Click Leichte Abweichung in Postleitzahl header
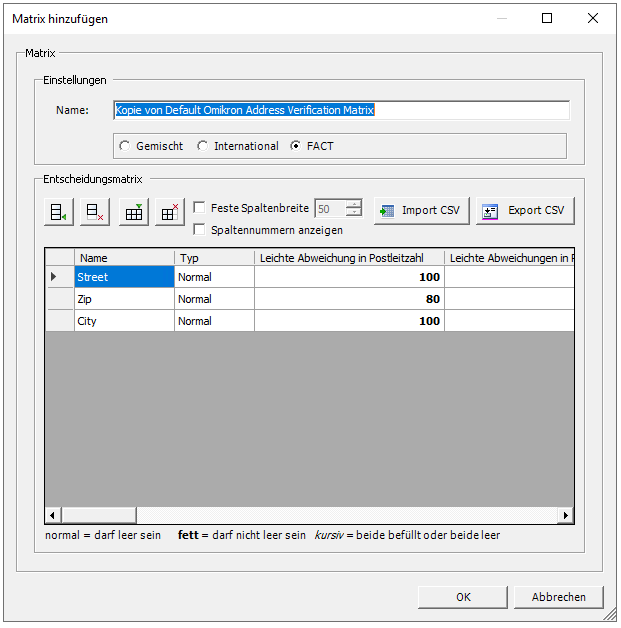Image resolution: width=621 pixels, height=628 pixels. coord(349,258)
